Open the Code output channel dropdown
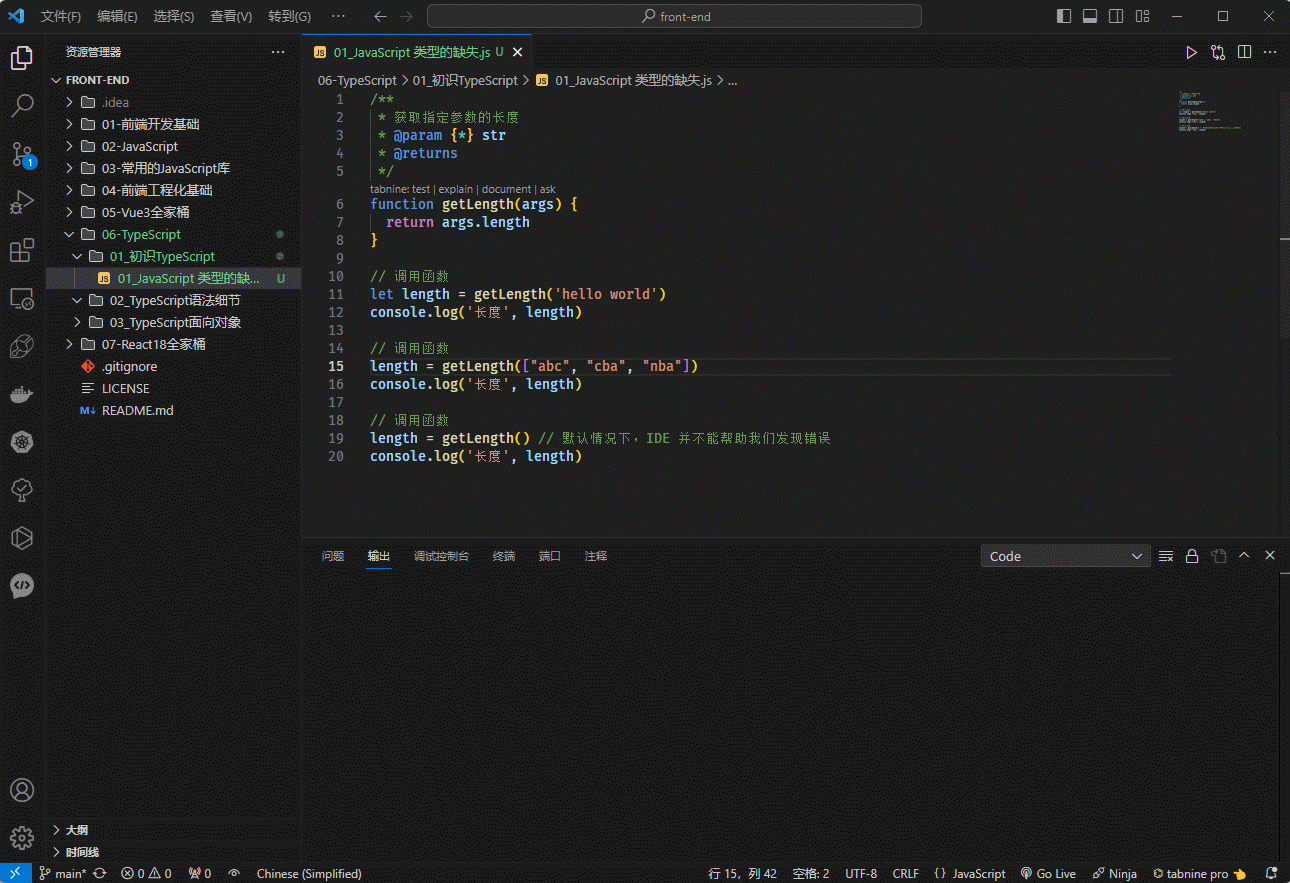 (1066, 556)
